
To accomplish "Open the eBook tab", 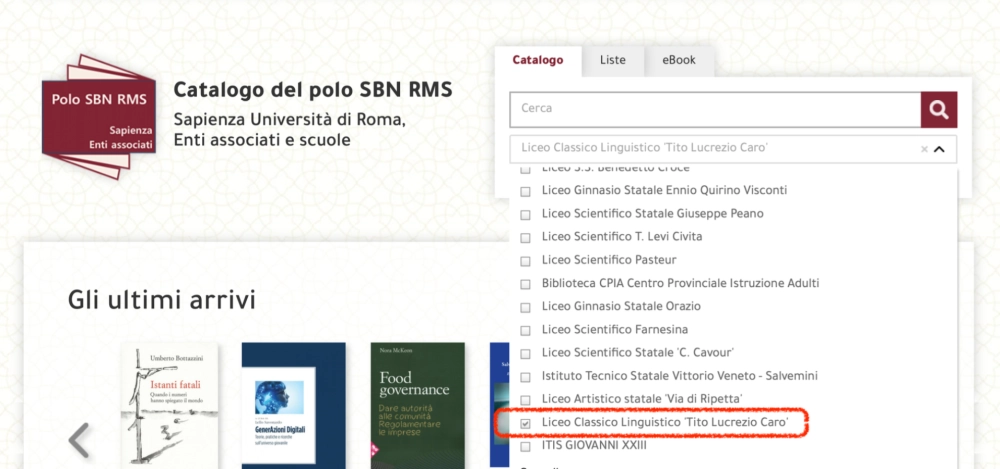I will (679, 61).
